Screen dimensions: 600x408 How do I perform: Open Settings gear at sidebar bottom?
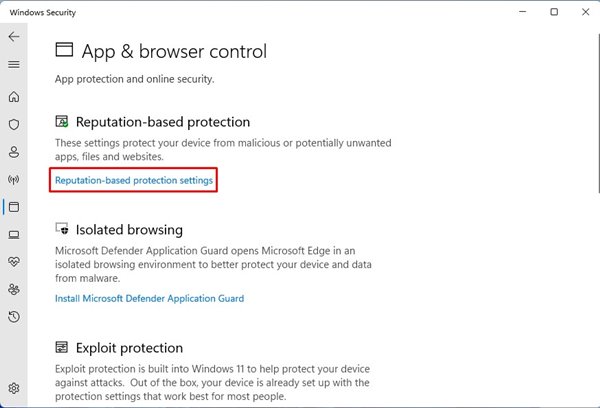point(14,388)
